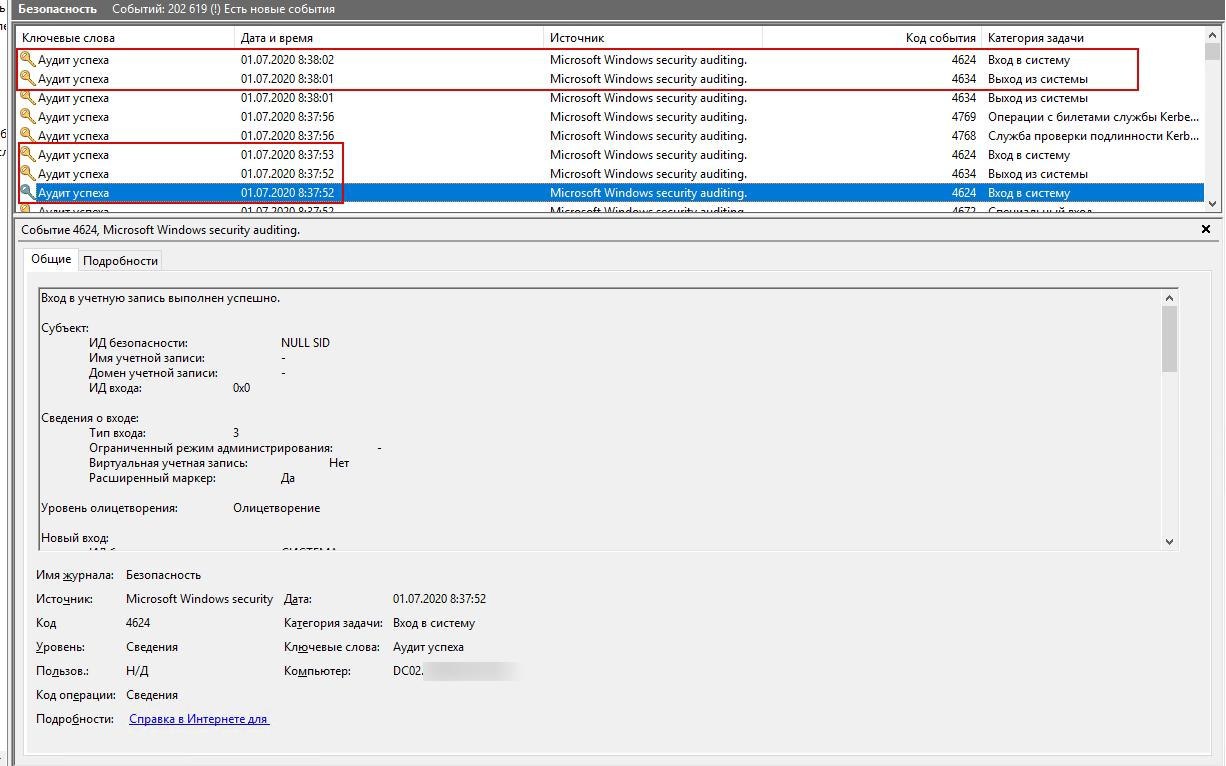Image resolution: width=1226 pixels, height=766 pixels.
Task: Select the date cell 01.07.2020 8:37:53
Action: pos(287,155)
